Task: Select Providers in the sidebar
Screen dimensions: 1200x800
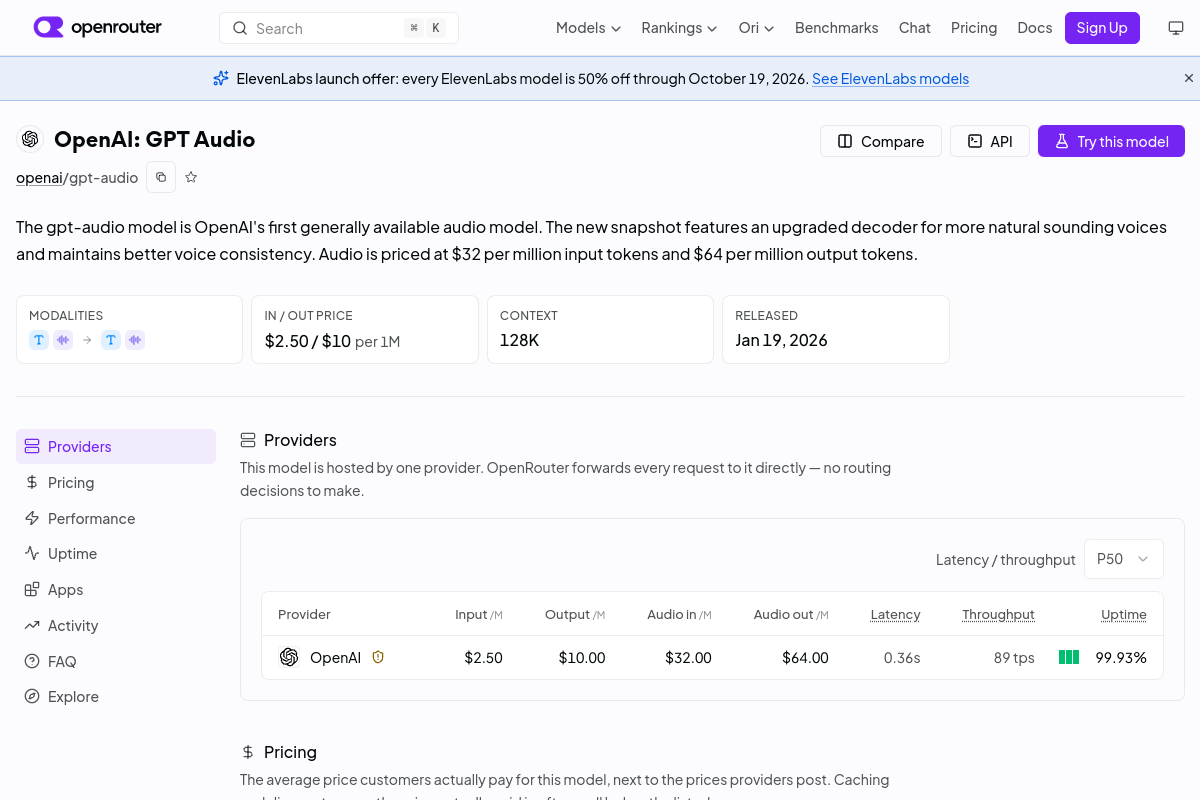Action: tap(116, 446)
